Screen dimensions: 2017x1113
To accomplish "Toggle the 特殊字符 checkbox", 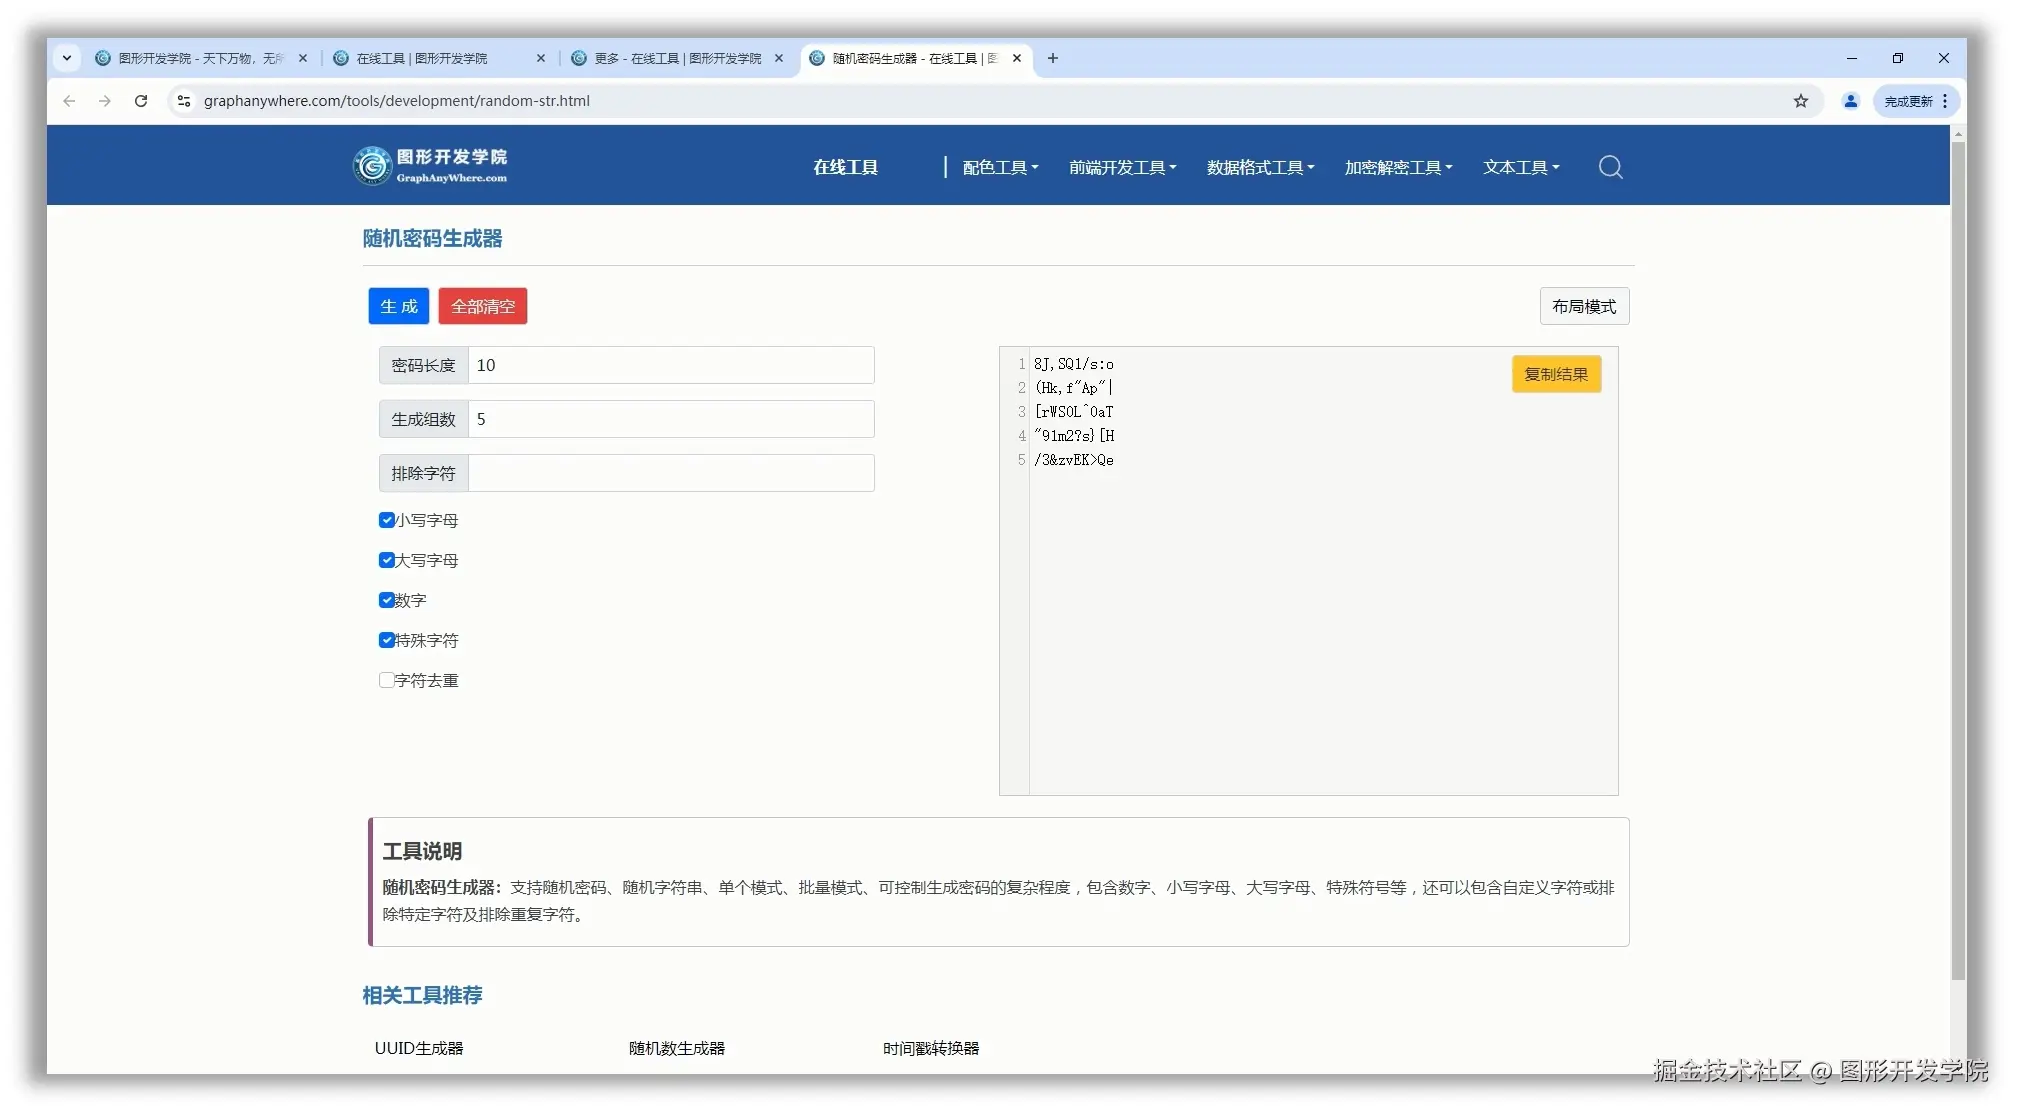I will (x=387, y=640).
